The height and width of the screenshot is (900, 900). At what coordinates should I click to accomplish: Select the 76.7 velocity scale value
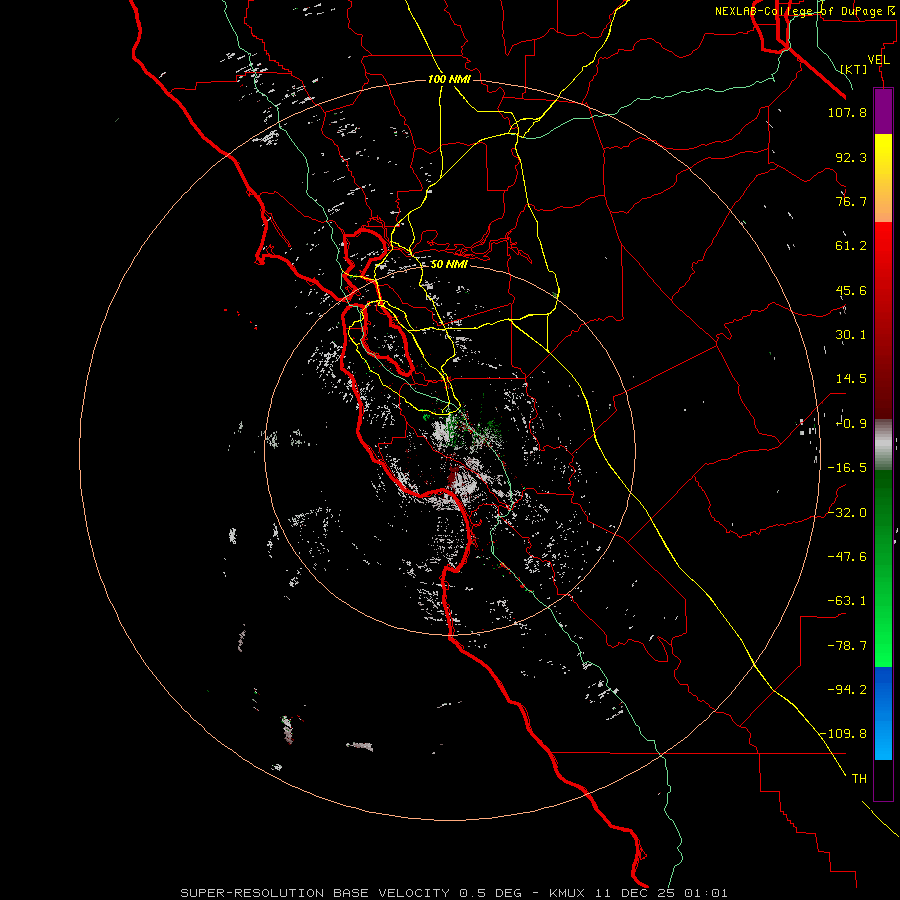point(851,201)
